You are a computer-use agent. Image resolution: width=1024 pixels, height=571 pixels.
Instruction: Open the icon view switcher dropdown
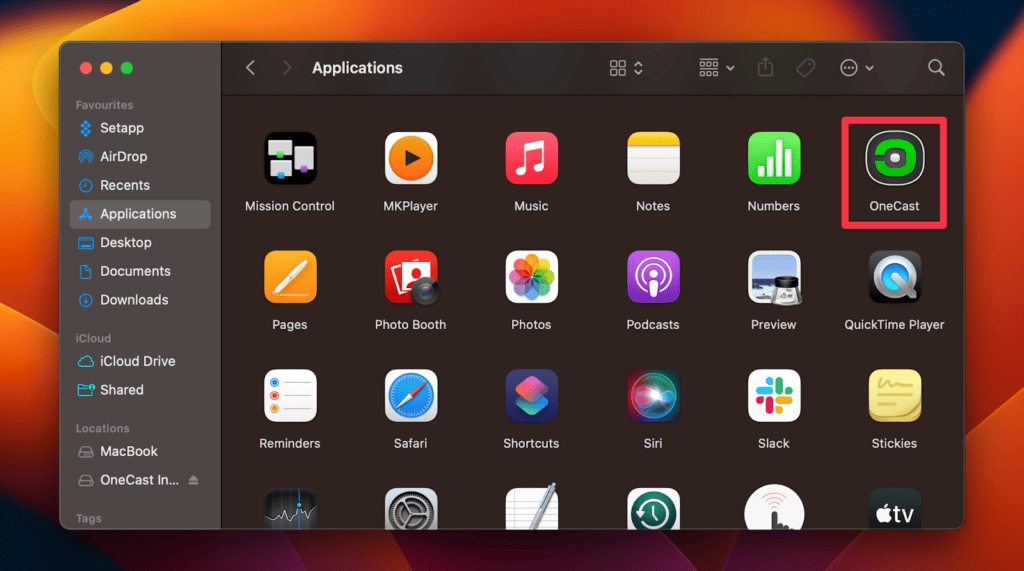pyautogui.click(x=626, y=68)
